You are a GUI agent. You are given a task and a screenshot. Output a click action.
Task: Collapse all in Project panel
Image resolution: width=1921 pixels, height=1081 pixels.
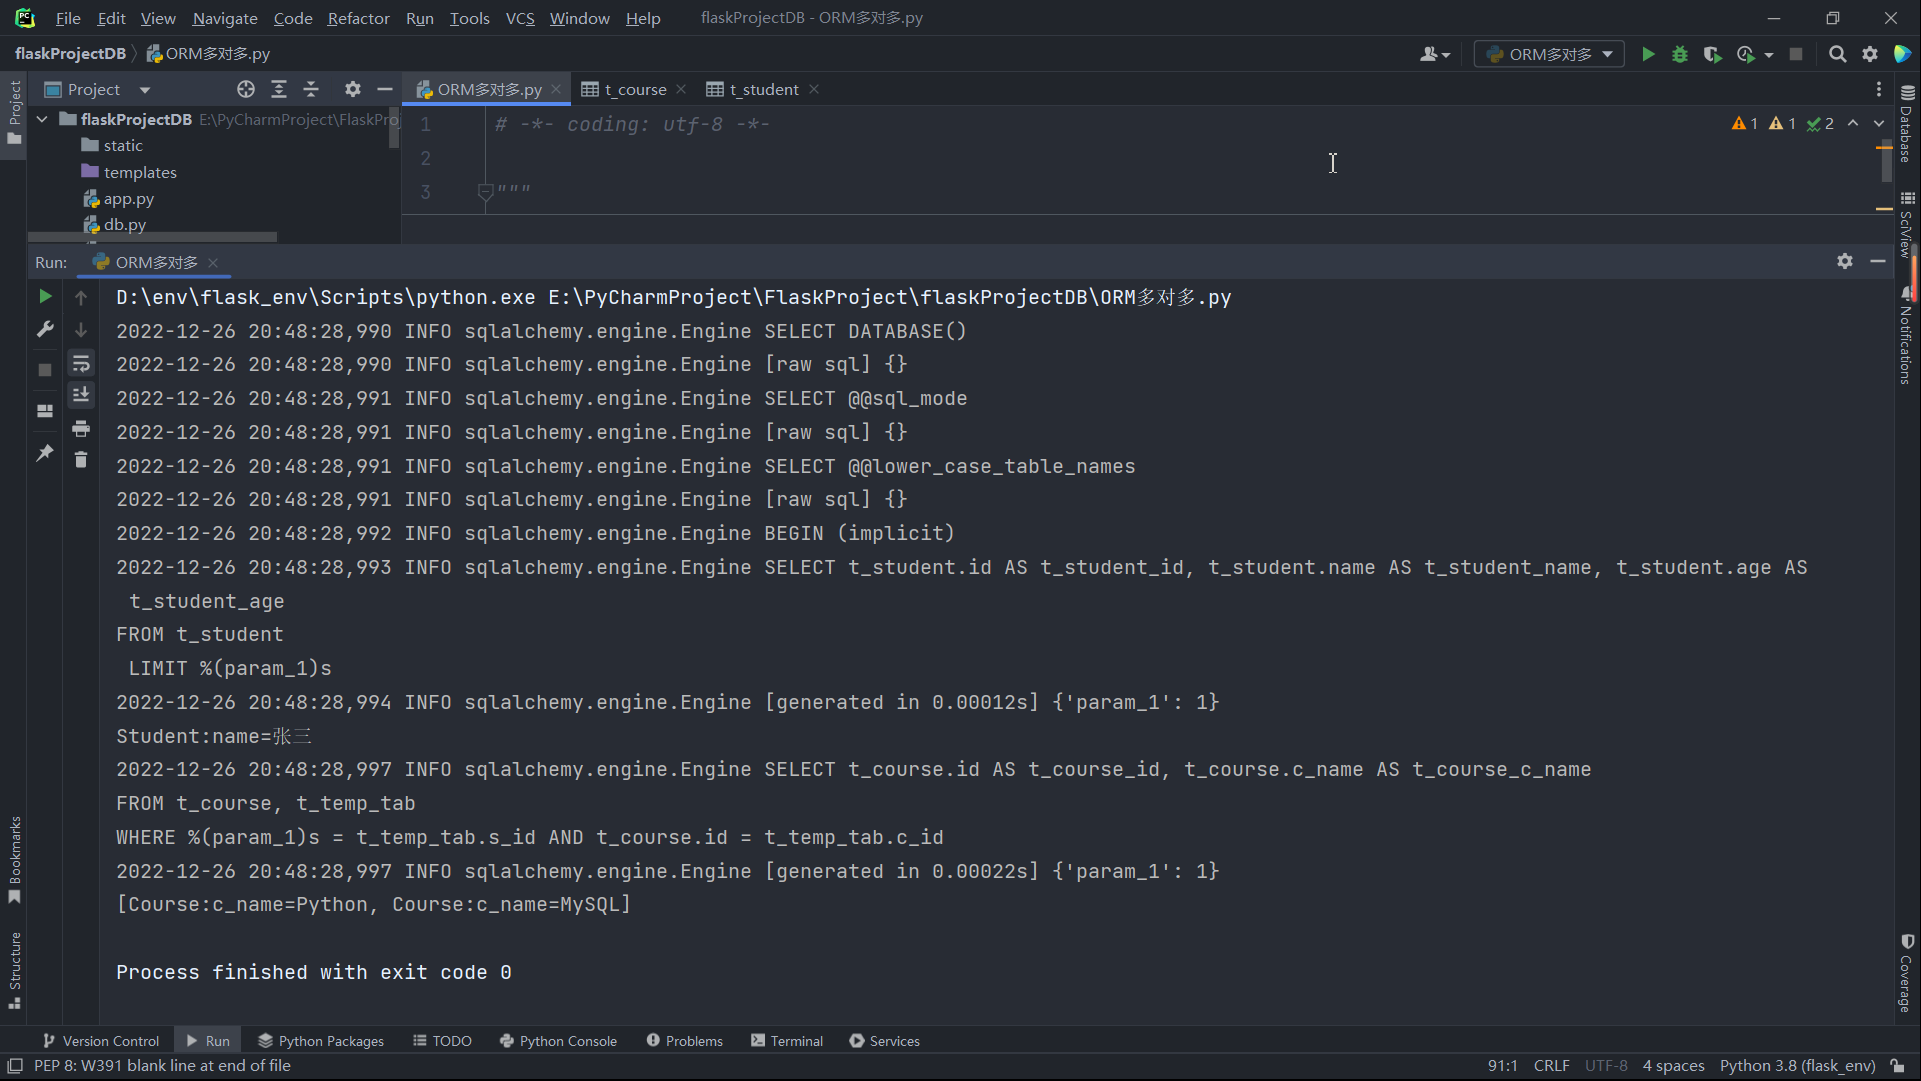click(x=311, y=89)
